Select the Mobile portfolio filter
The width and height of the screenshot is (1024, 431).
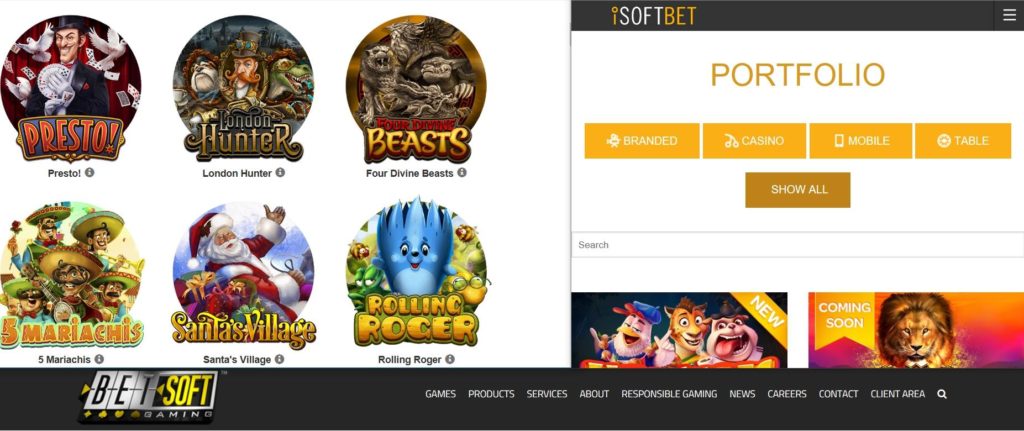(861, 140)
